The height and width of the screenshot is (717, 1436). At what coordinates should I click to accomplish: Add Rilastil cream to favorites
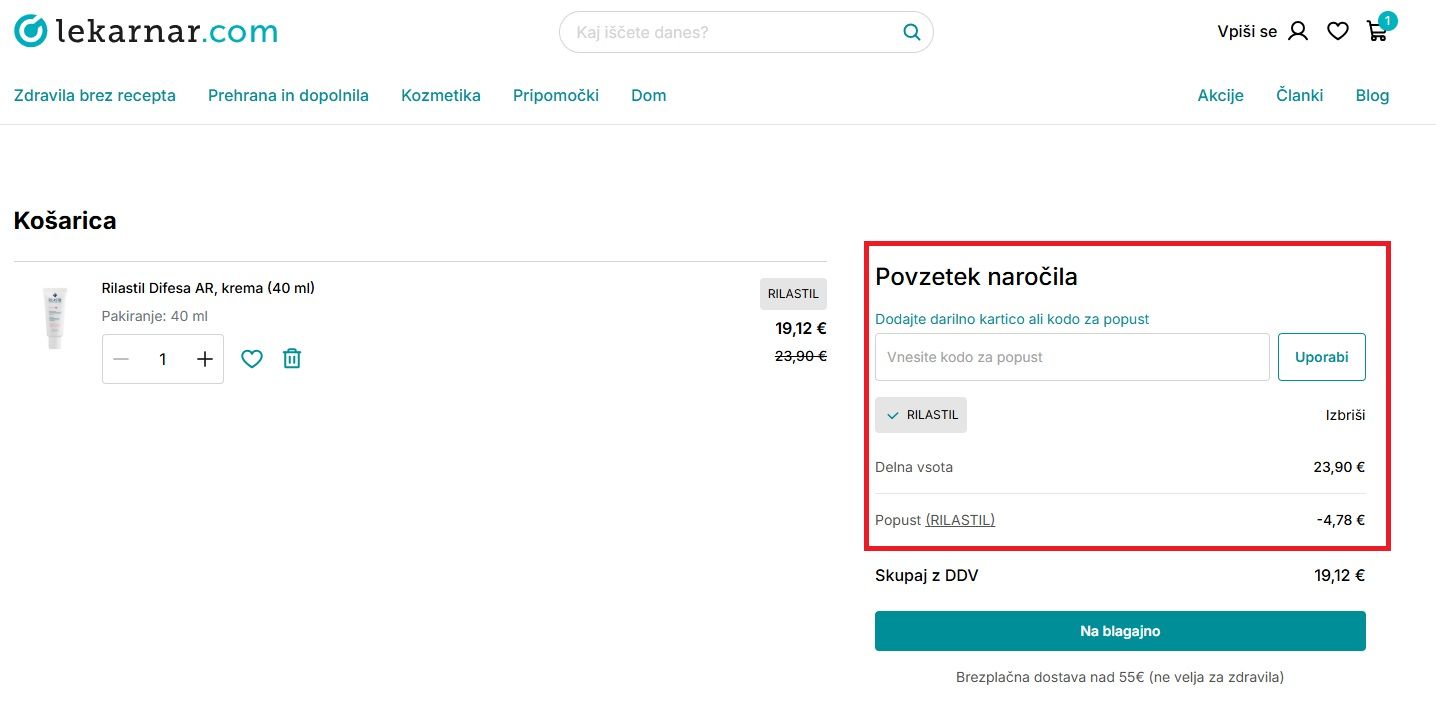pyautogui.click(x=252, y=359)
